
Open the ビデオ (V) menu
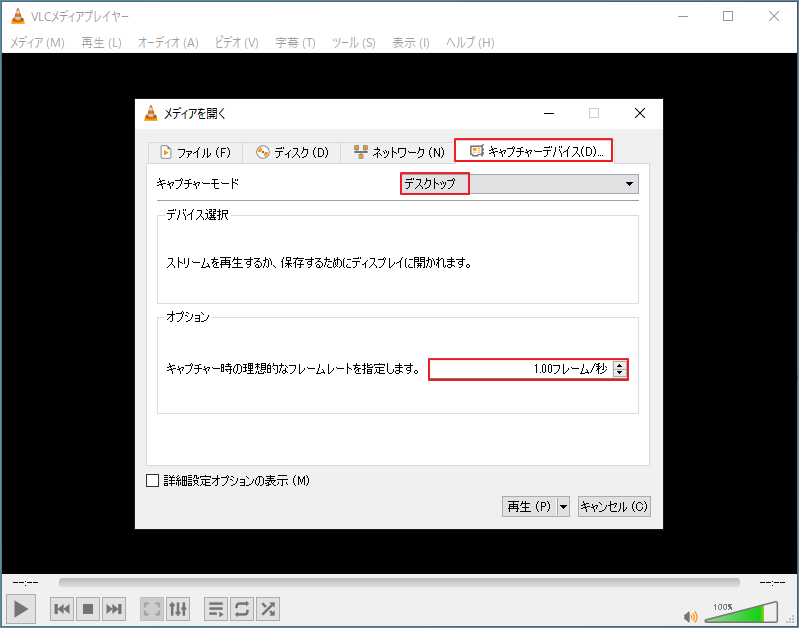[x=236, y=43]
